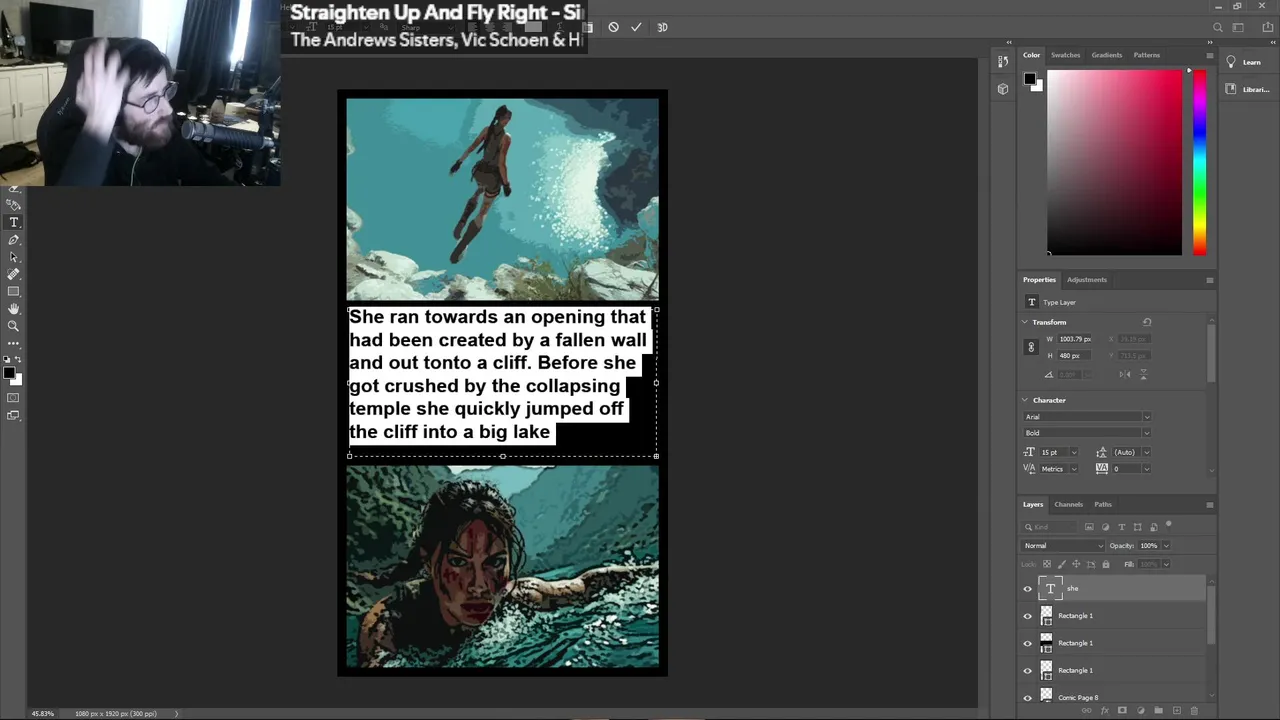Open the three-dots Edit Toolbar menu
1280x720 pixels.
13,343
